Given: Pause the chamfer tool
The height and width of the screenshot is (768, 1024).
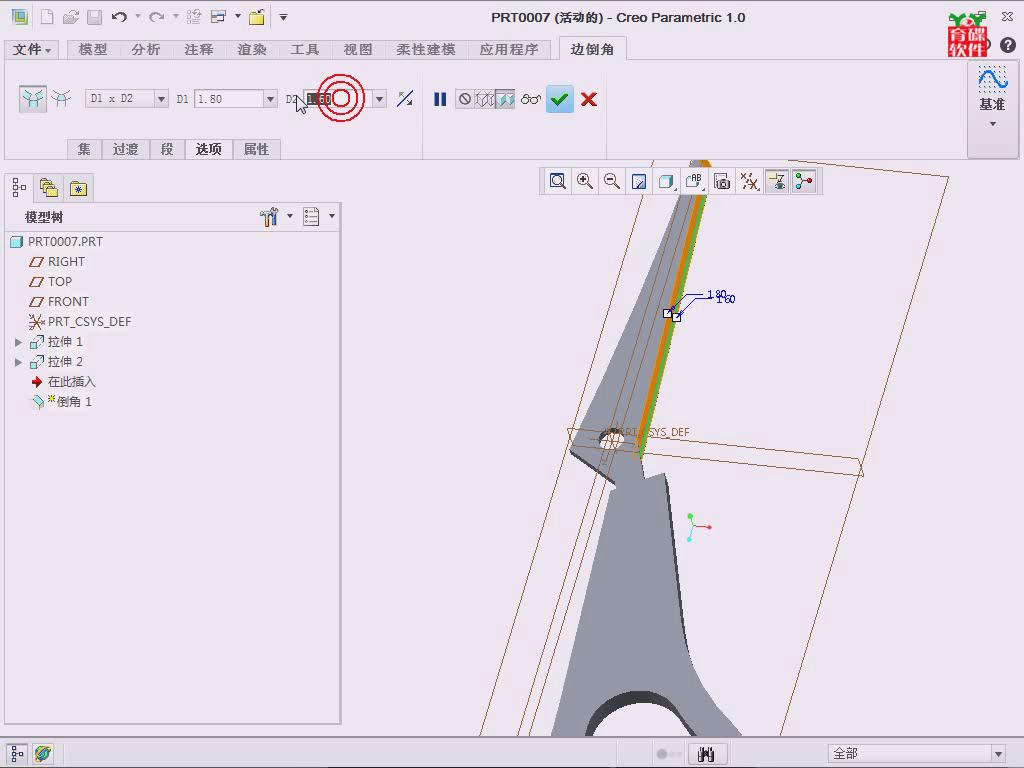Looking at the screenshot, I should pos(440,99).
